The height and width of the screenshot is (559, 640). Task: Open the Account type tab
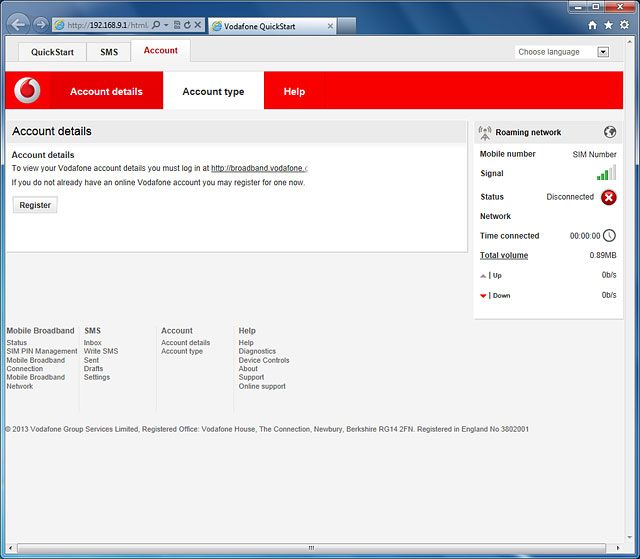213,91
